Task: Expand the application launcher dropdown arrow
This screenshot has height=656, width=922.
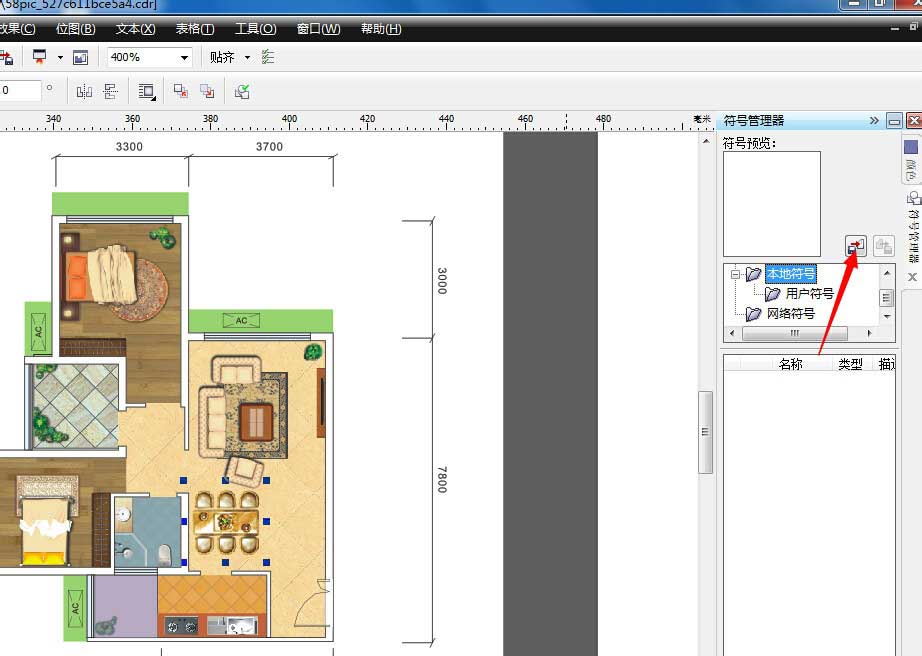Action: 60,58
